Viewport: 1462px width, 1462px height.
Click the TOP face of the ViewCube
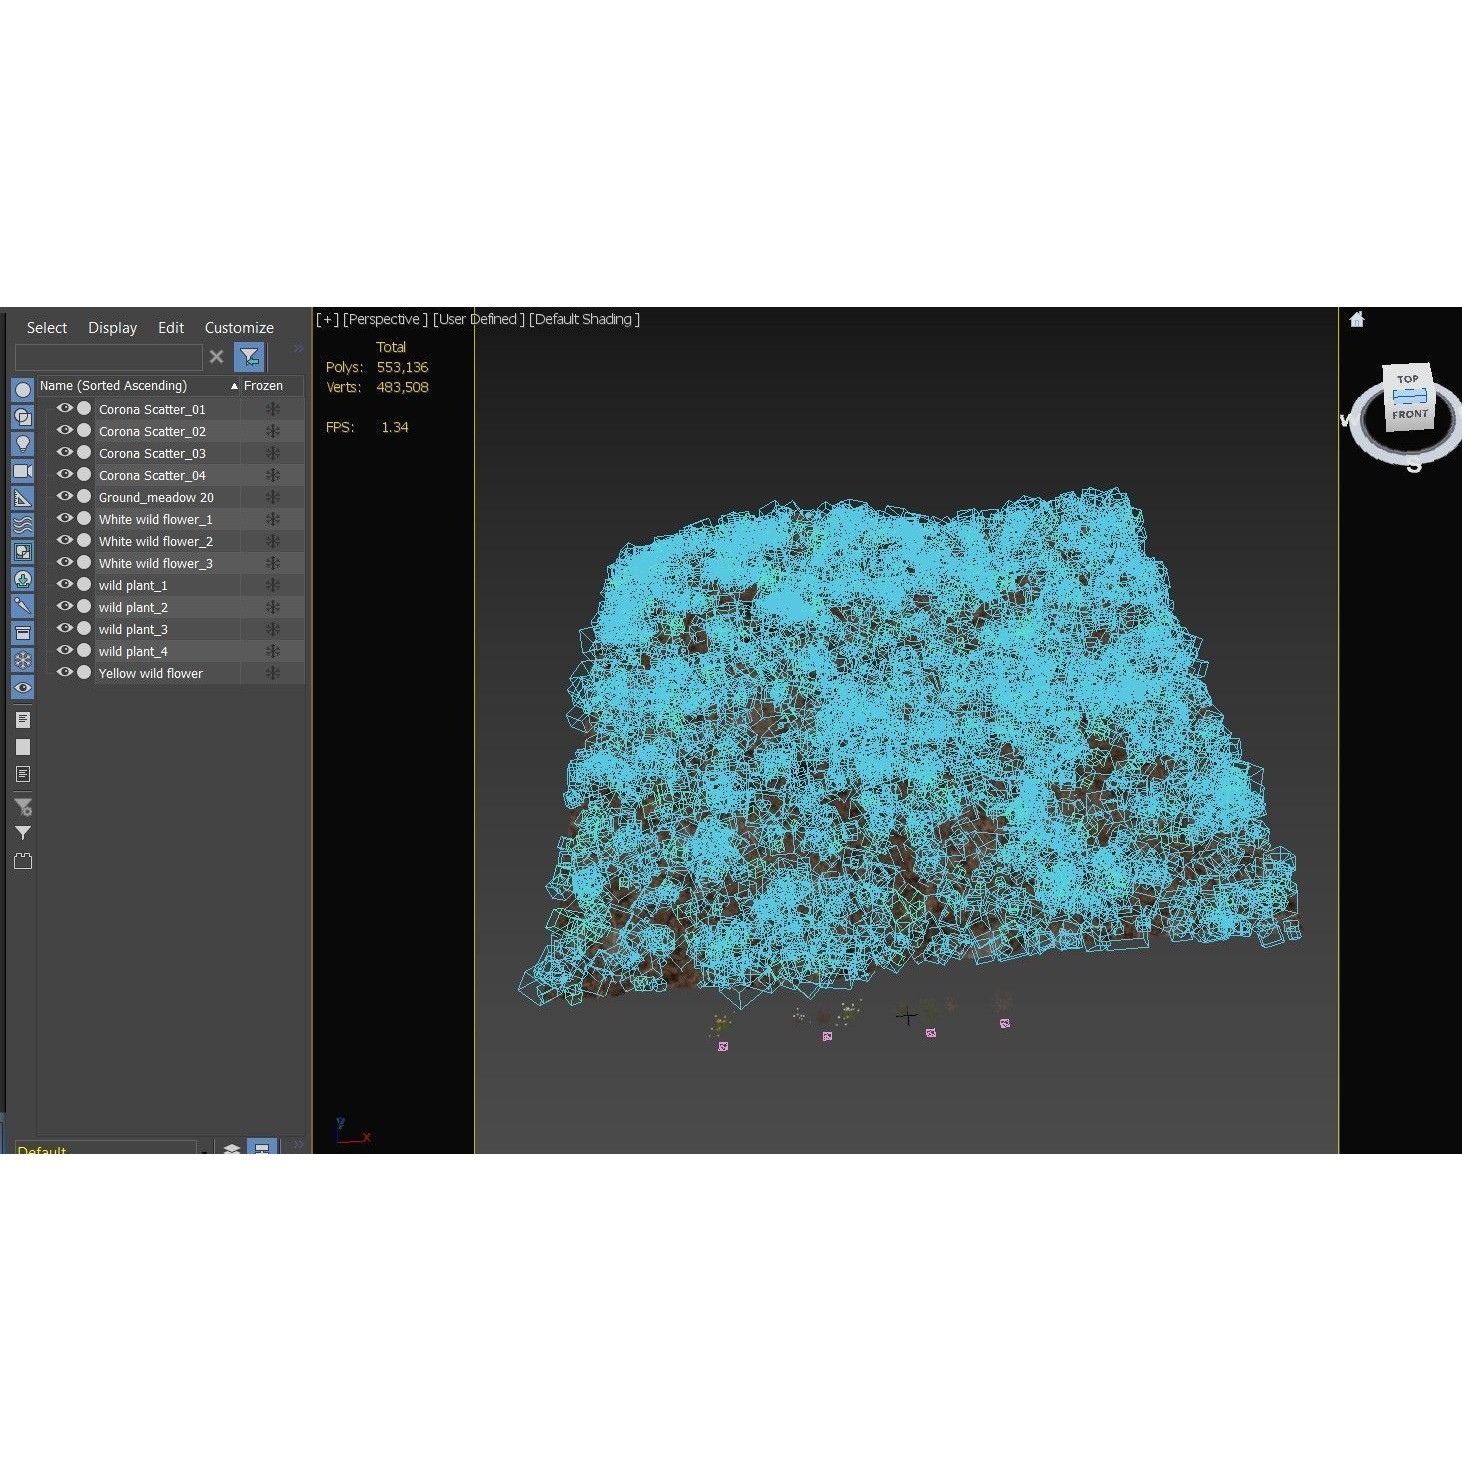point(1407,379)
